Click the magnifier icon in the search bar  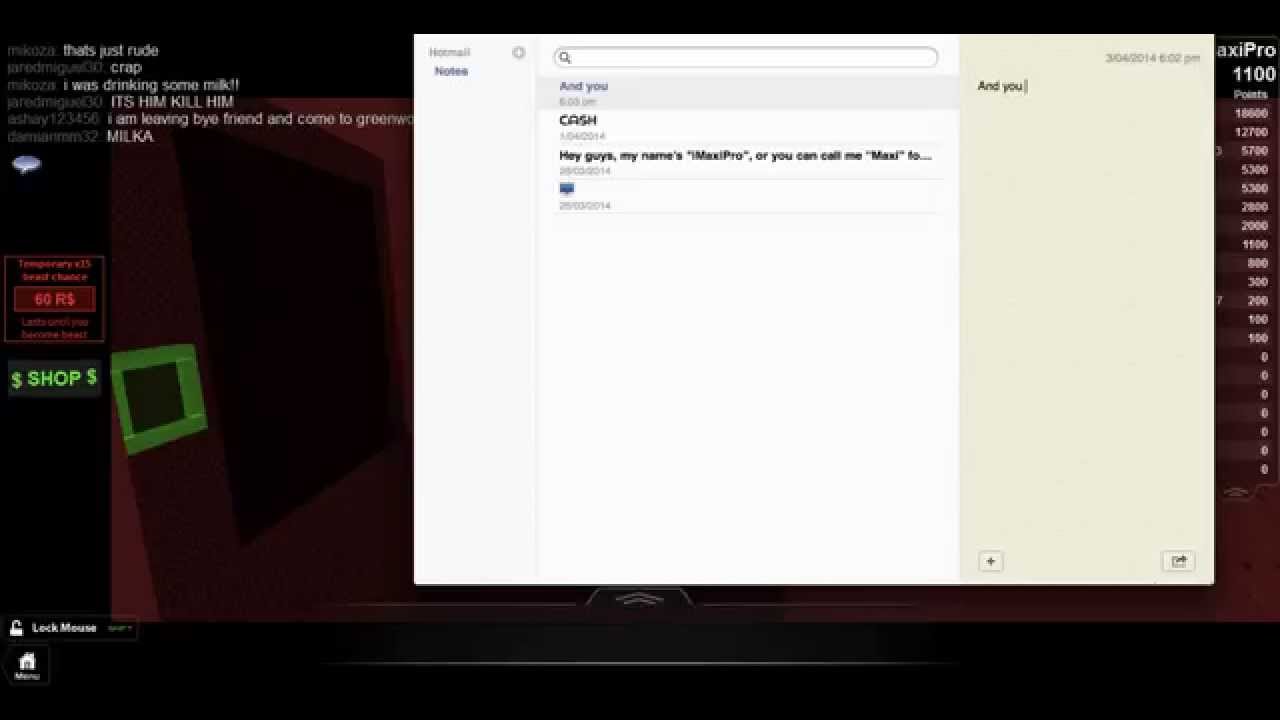[565, 58]
